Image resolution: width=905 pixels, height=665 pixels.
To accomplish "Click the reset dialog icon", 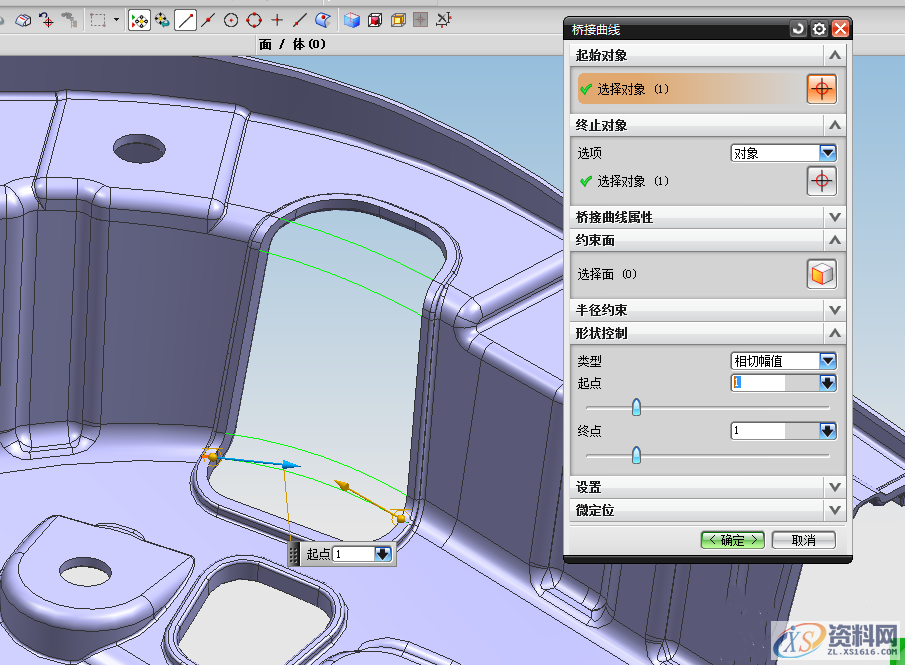I will tap(798, 30).
